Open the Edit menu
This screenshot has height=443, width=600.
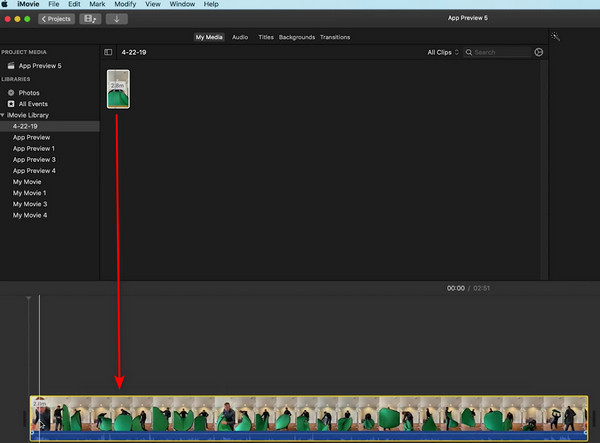click(74, 4)
